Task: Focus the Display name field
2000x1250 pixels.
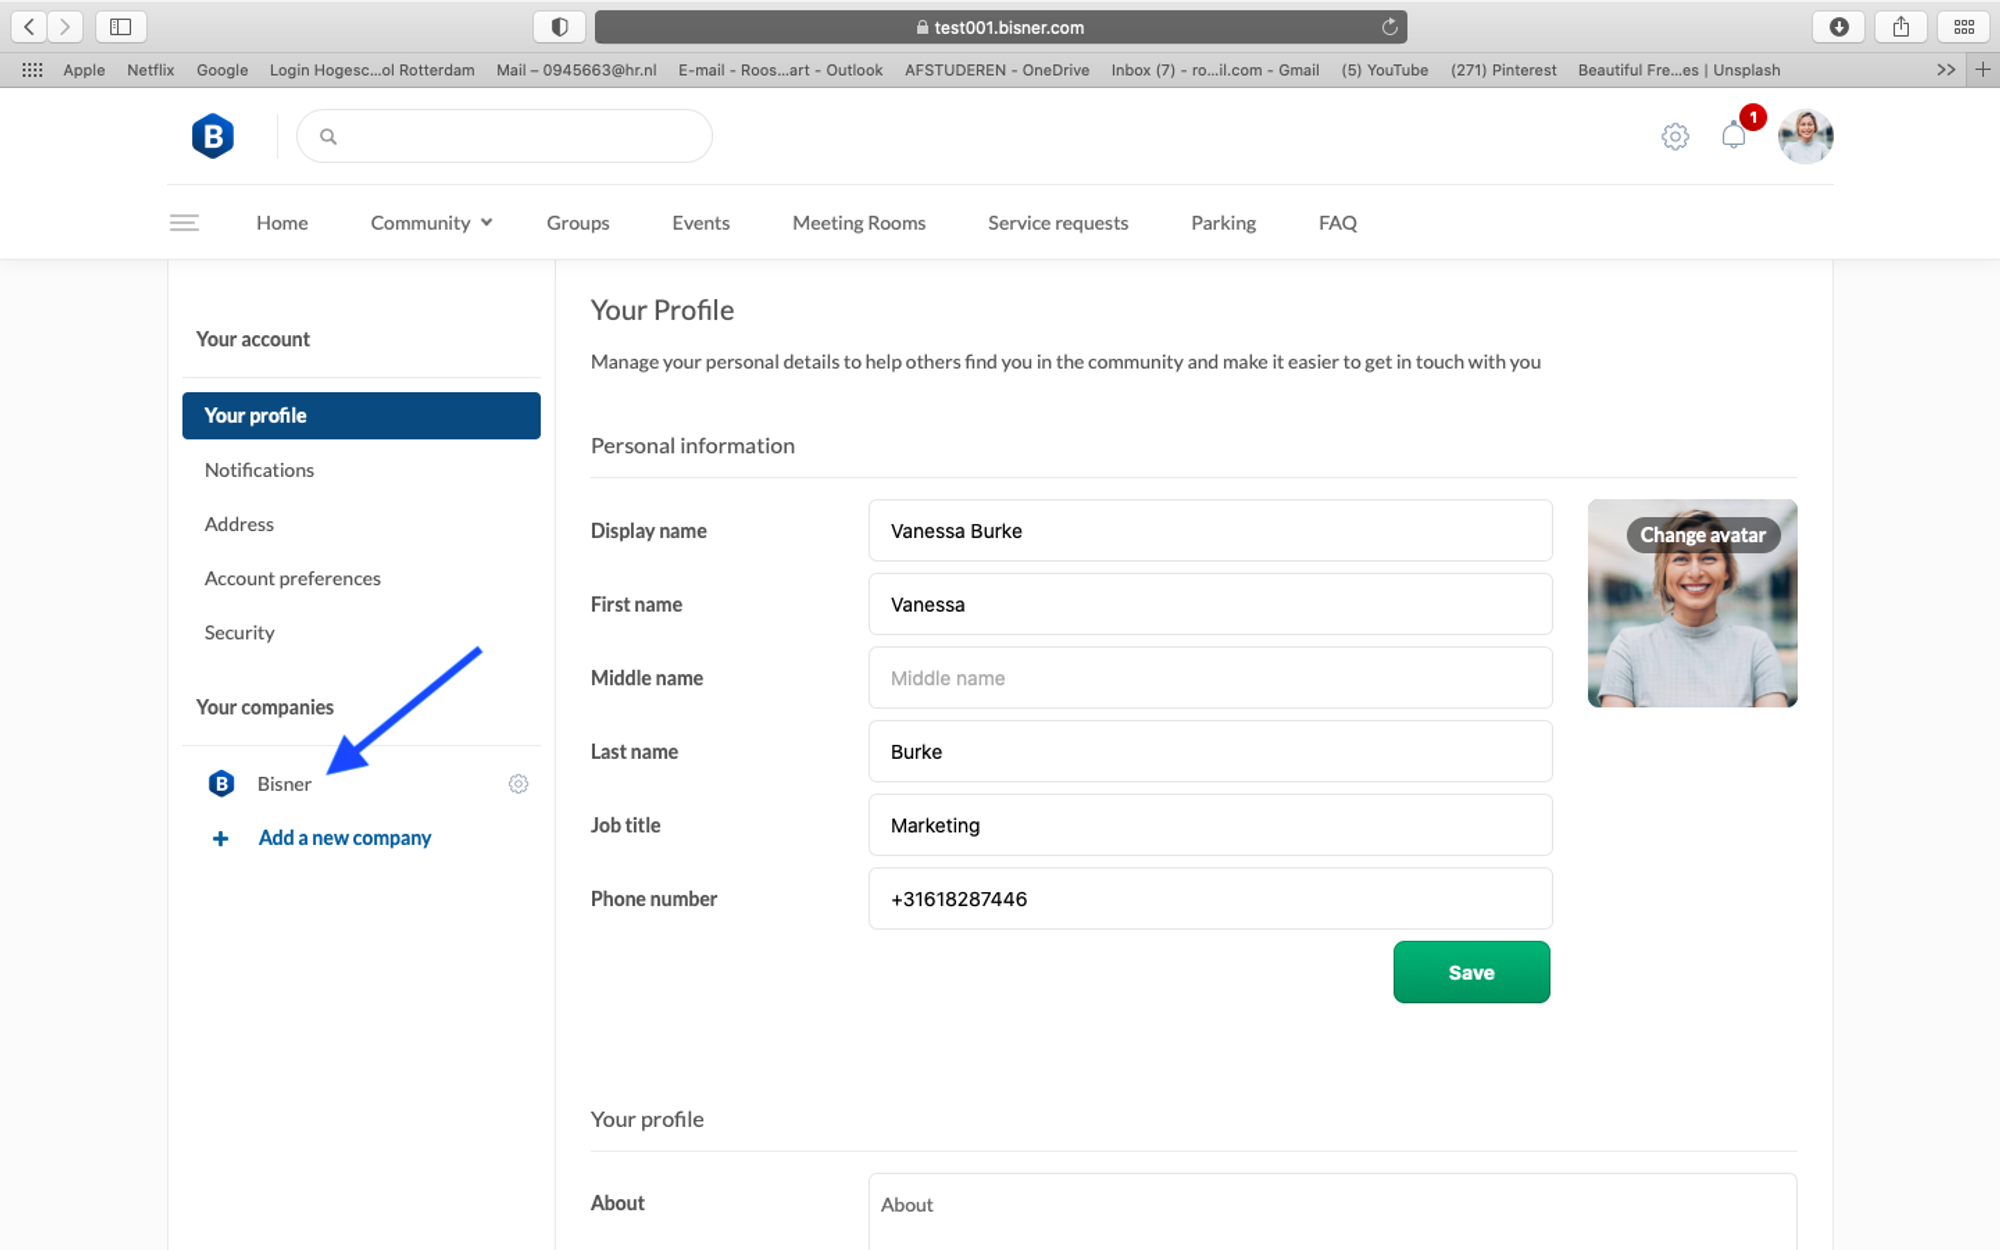Action: [1210, 531]
